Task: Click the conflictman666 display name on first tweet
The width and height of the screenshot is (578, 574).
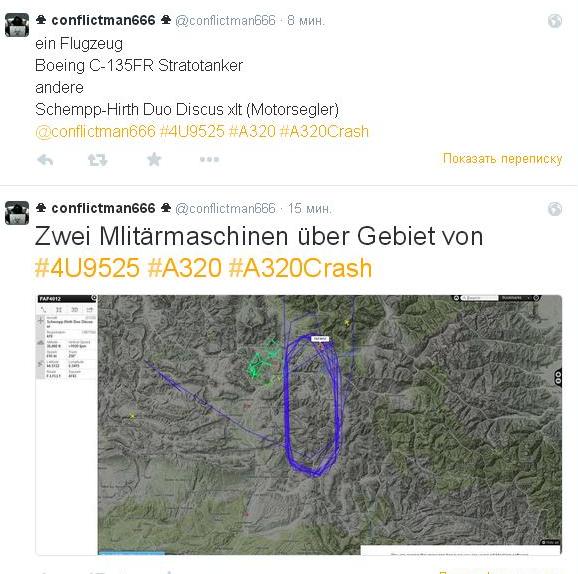Action: [x=104, y=20]
